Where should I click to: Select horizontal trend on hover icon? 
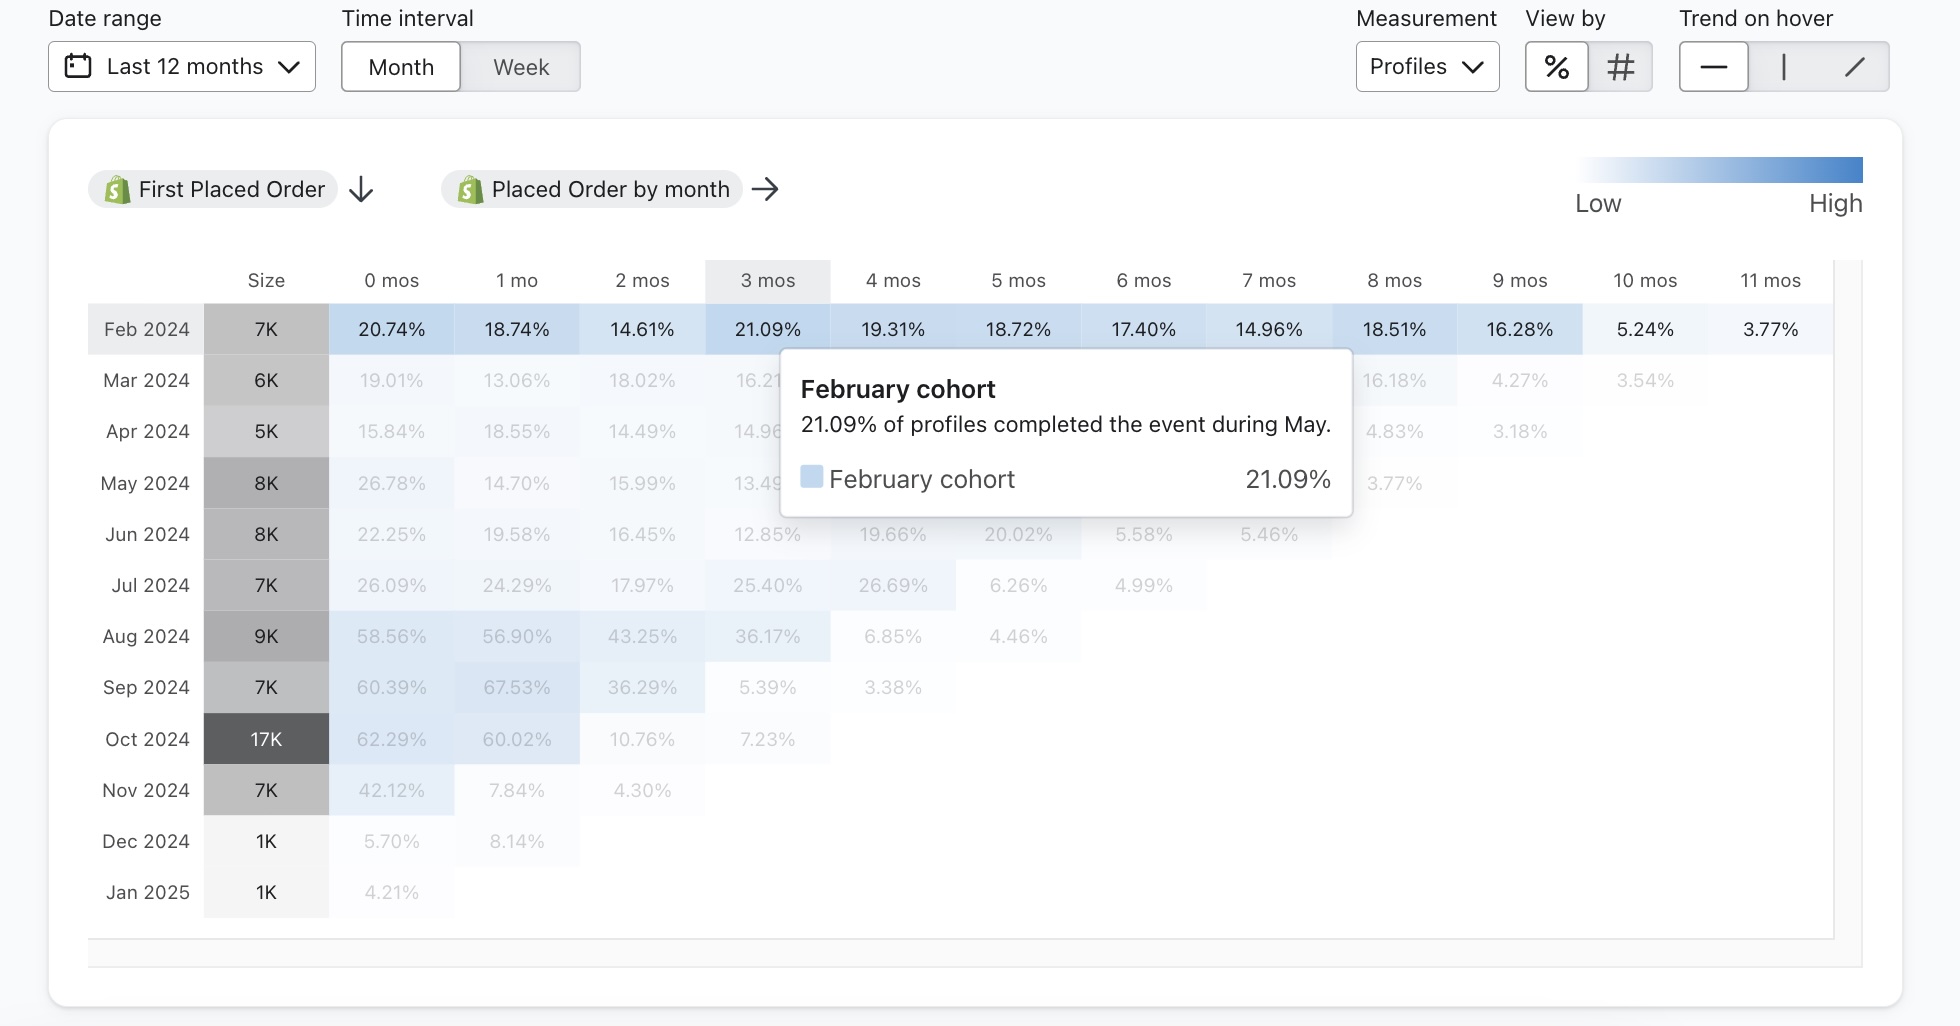click(1713, 67)
